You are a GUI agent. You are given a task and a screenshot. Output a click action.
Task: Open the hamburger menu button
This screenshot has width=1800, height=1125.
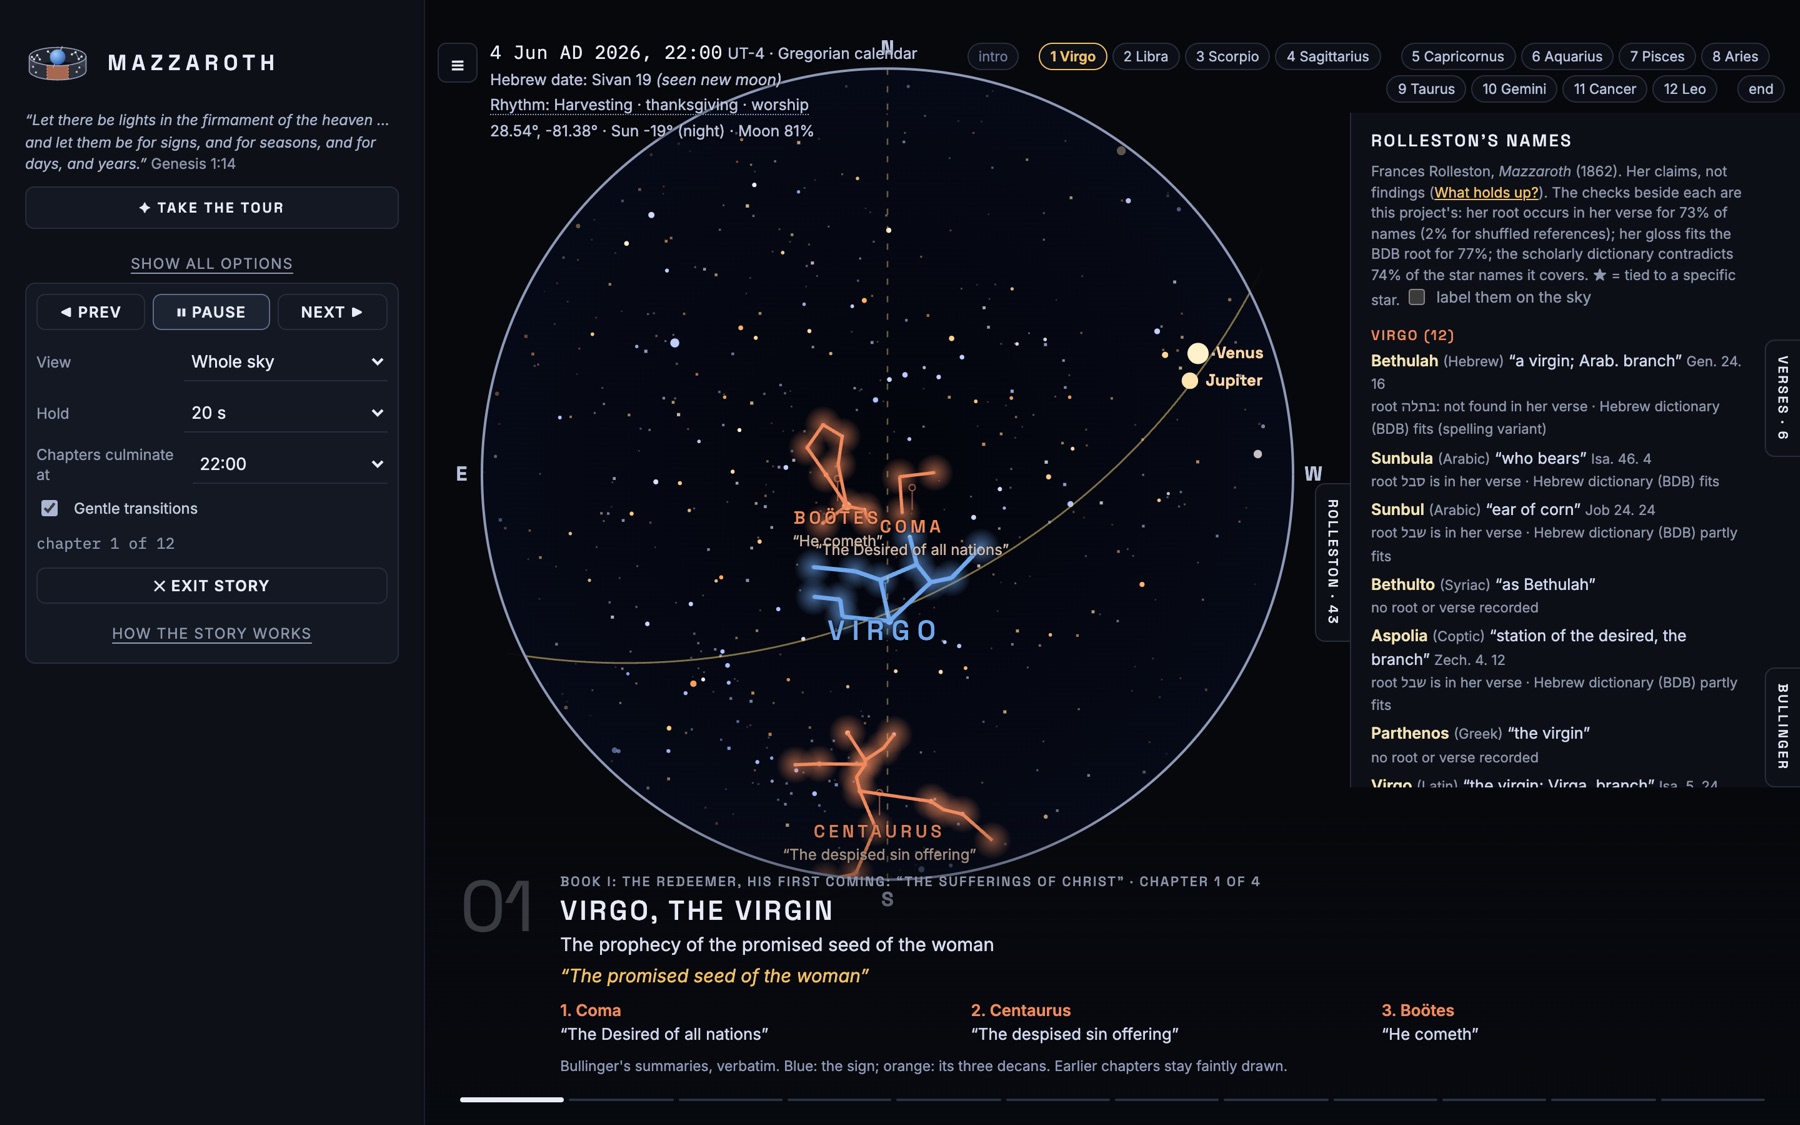coord(457,65)
